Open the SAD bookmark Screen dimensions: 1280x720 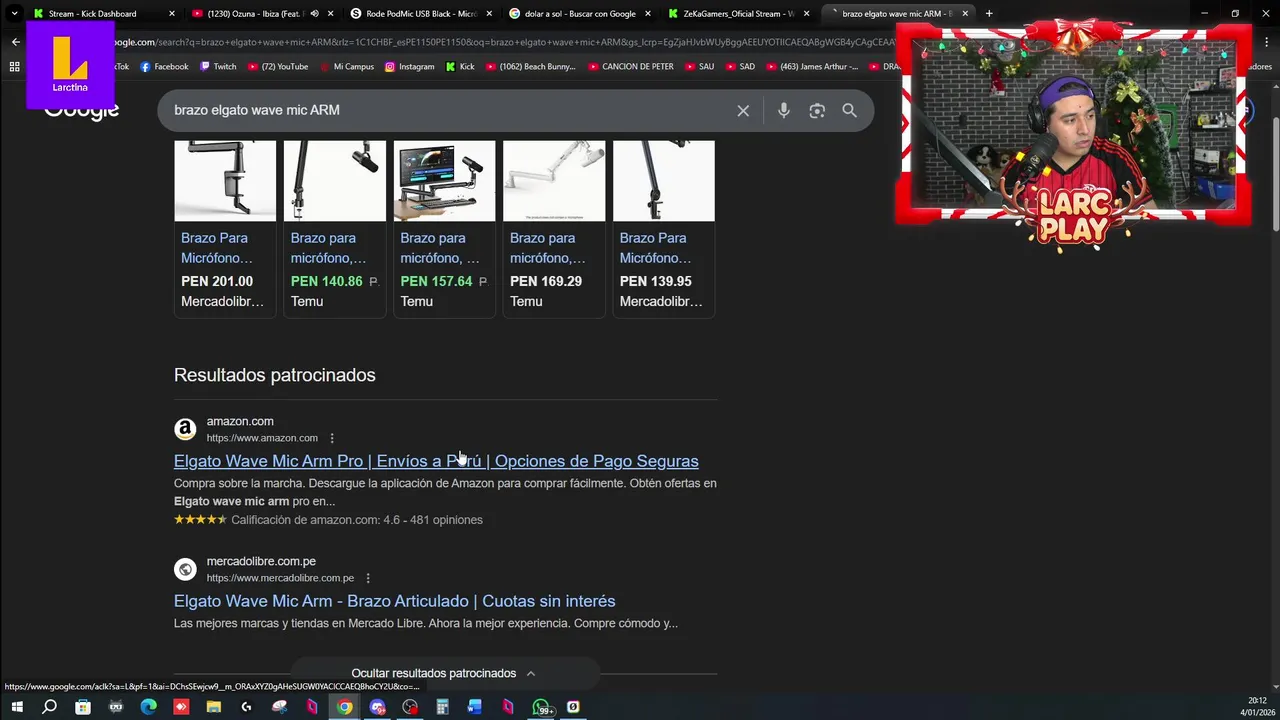pos(739,67)
